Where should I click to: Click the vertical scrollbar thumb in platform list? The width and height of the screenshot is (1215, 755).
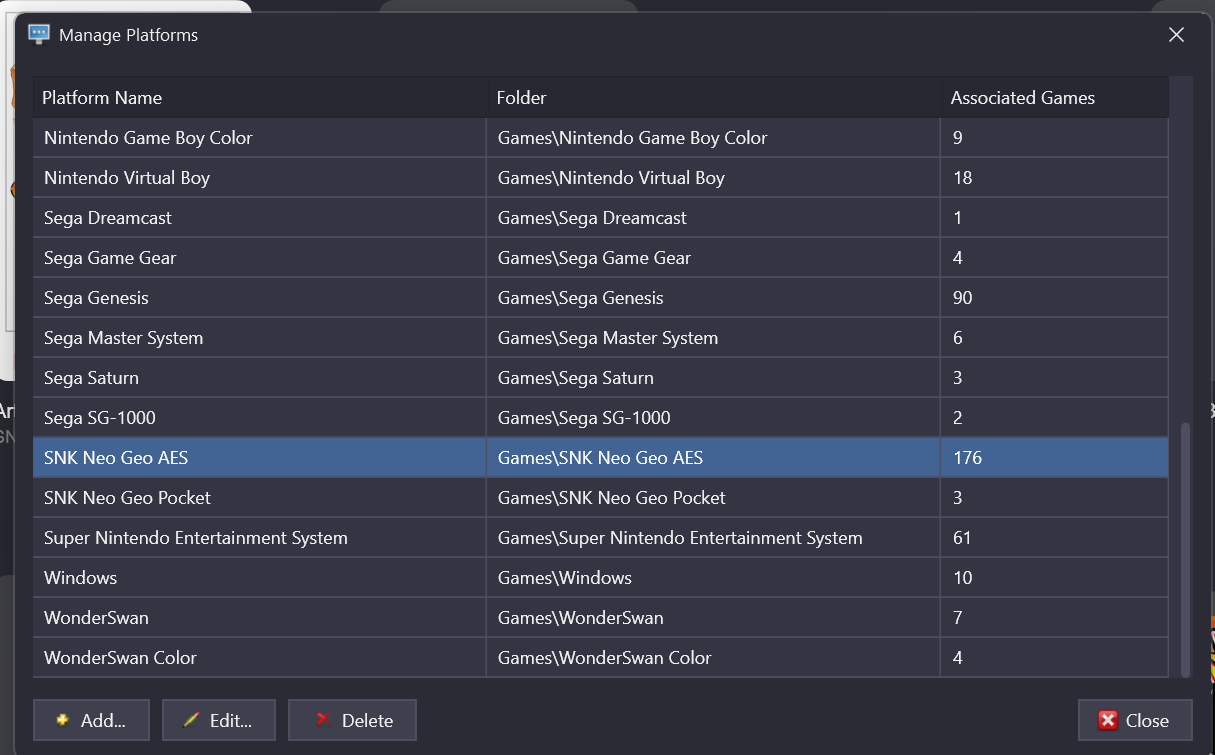(x=1186, y=549)
